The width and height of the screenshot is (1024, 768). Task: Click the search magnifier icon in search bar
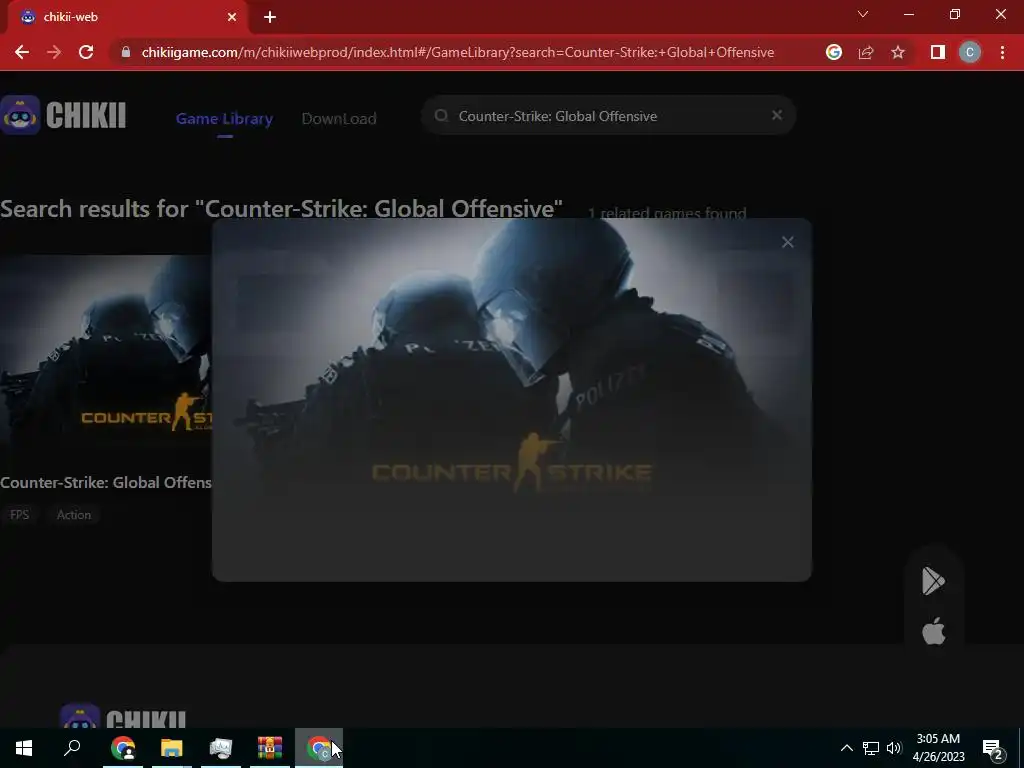pyautogui.click(x=441, y=116)
